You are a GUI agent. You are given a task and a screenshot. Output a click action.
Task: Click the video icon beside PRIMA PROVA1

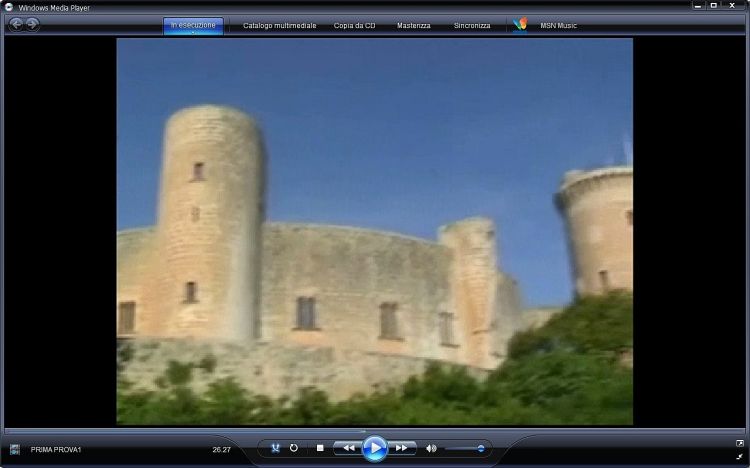[15, 450]
